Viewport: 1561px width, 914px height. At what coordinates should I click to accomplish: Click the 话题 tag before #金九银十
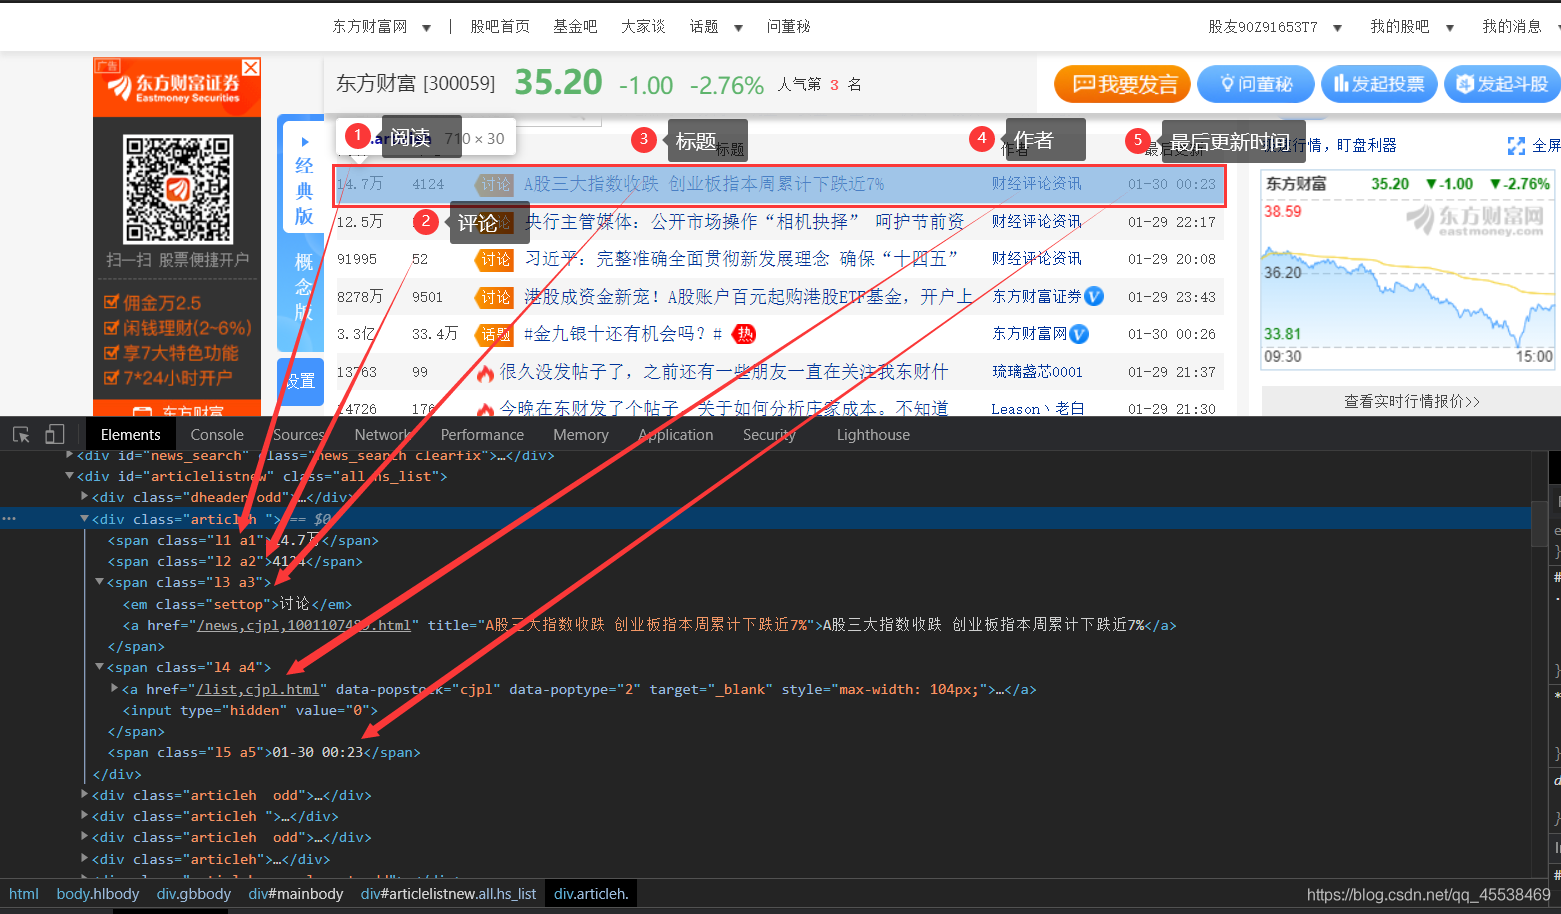pyautogui.click(x=495, y=334)
